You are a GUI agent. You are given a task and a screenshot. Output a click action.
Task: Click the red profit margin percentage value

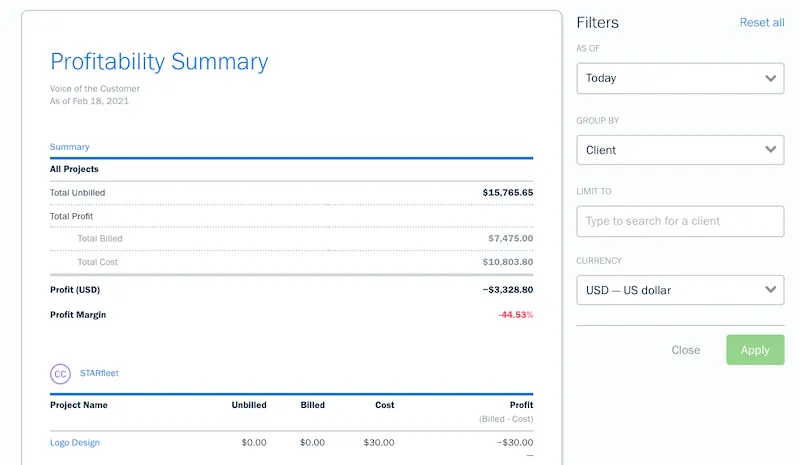click(515, 315)
